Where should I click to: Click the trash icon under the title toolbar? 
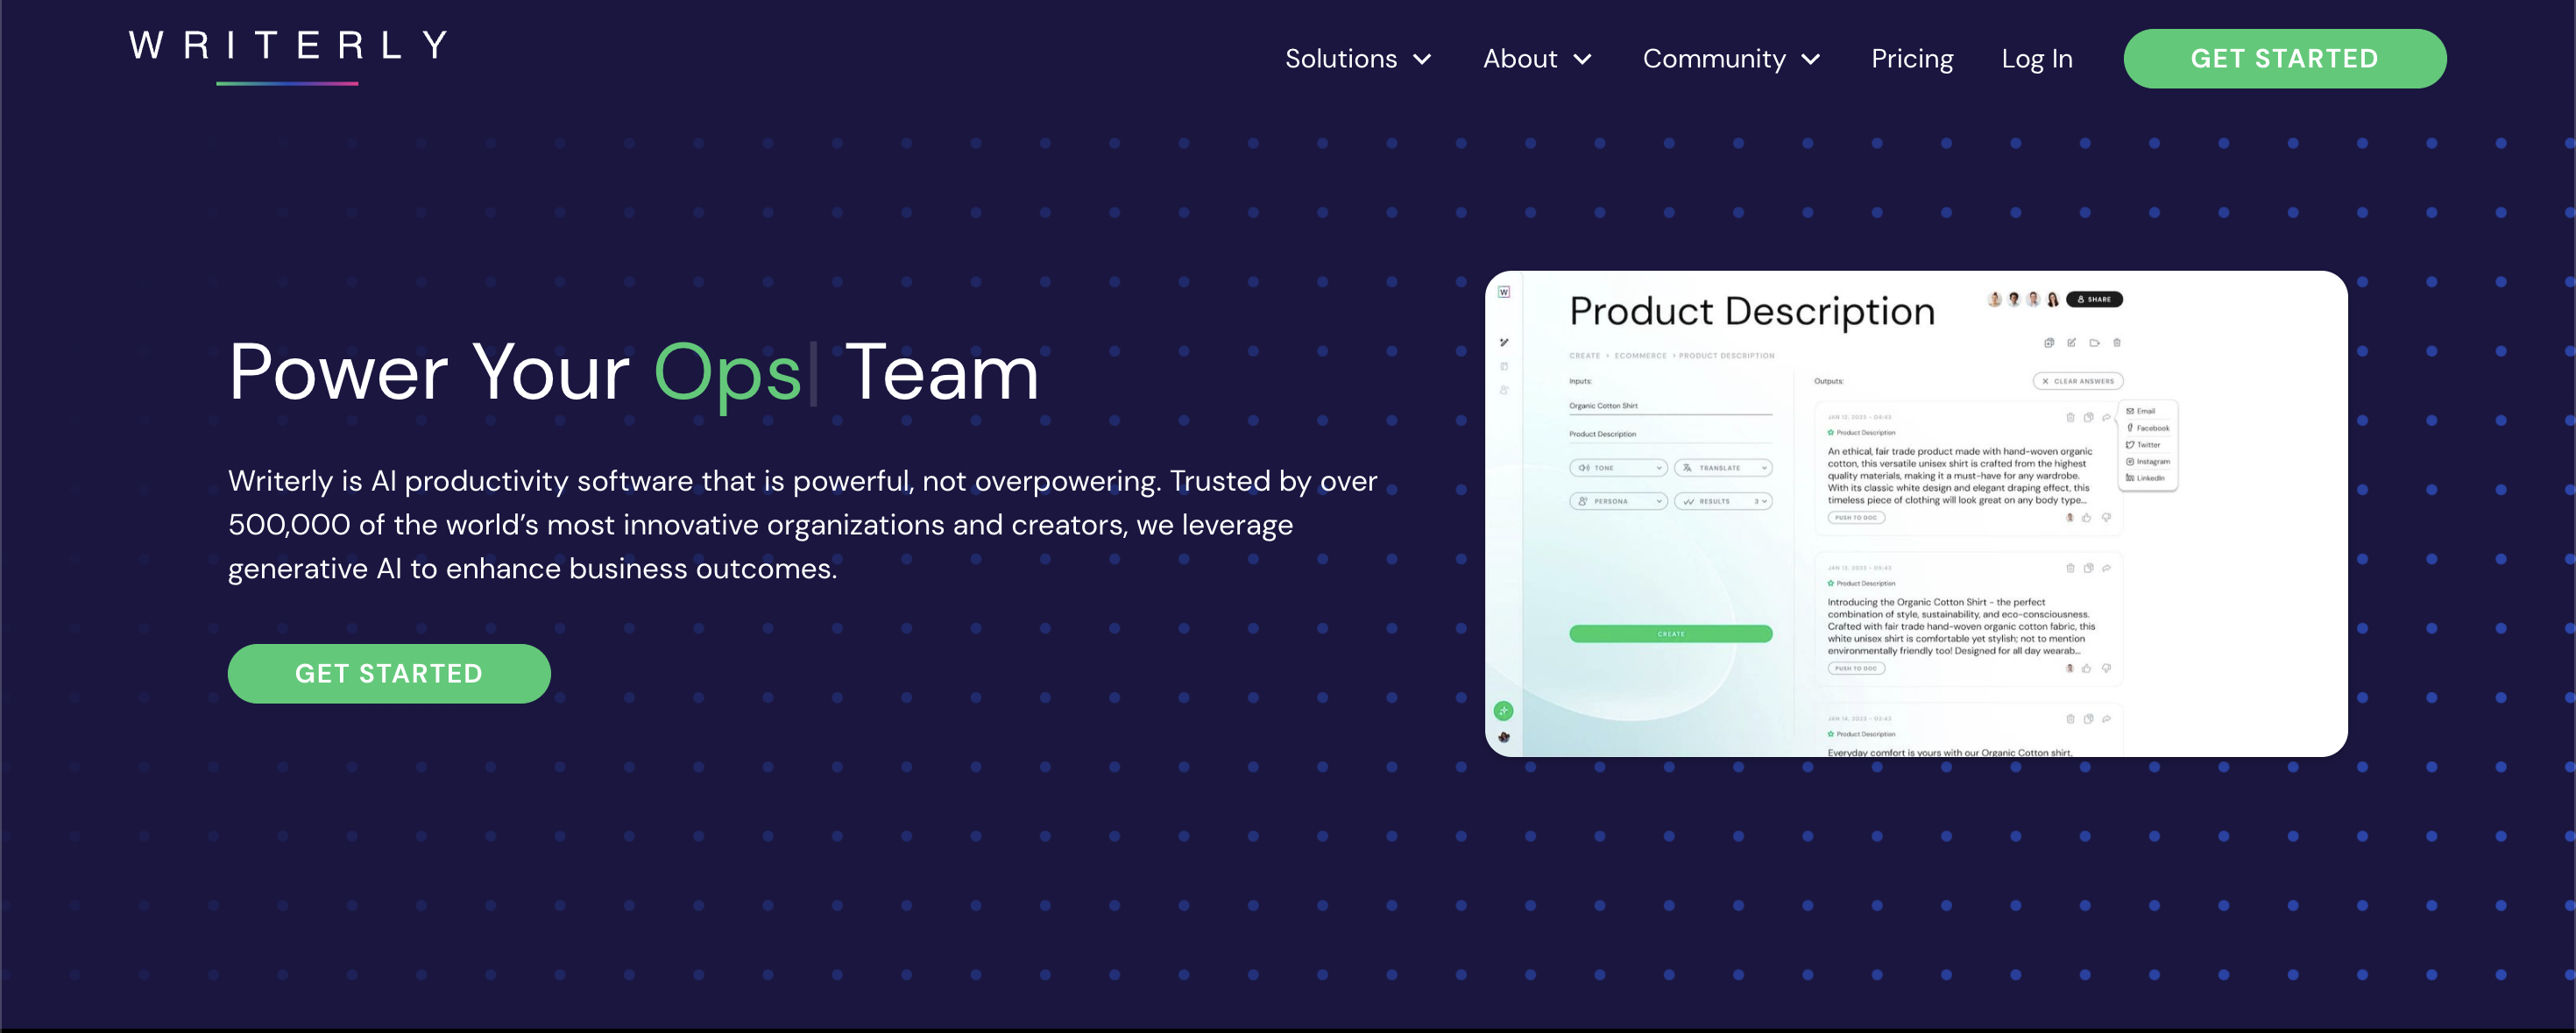[x=2117, y=342]
